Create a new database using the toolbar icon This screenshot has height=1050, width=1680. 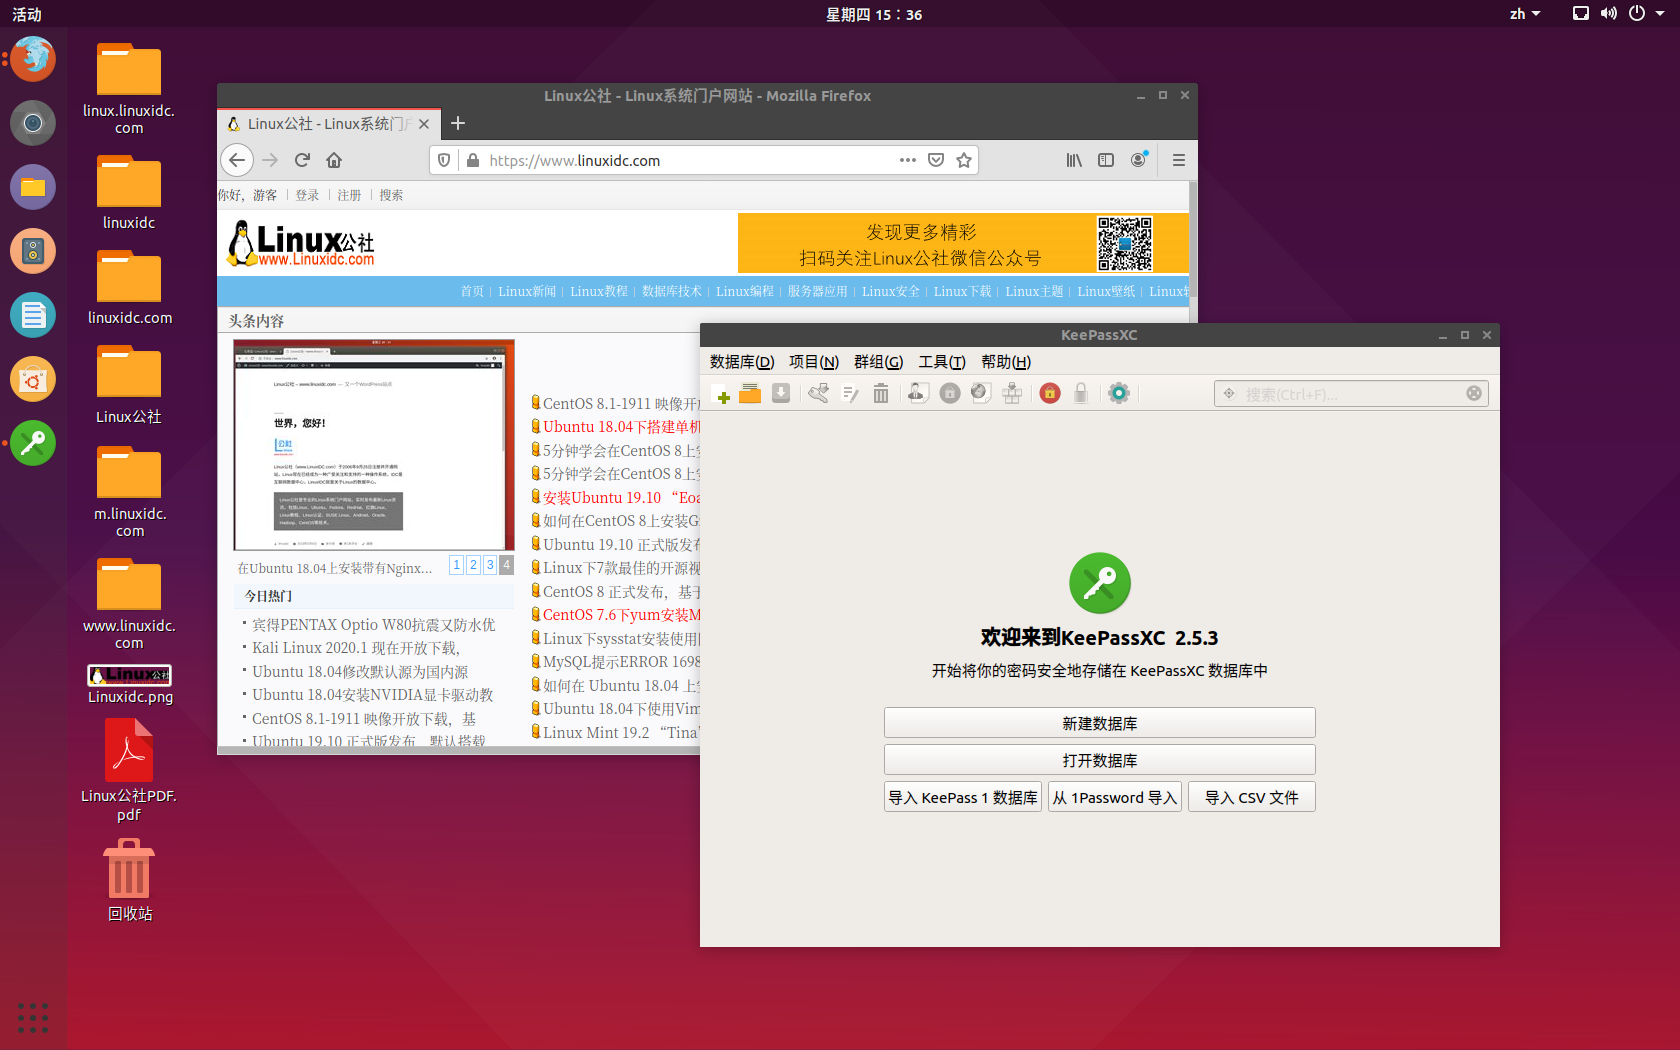pos(722,393)
